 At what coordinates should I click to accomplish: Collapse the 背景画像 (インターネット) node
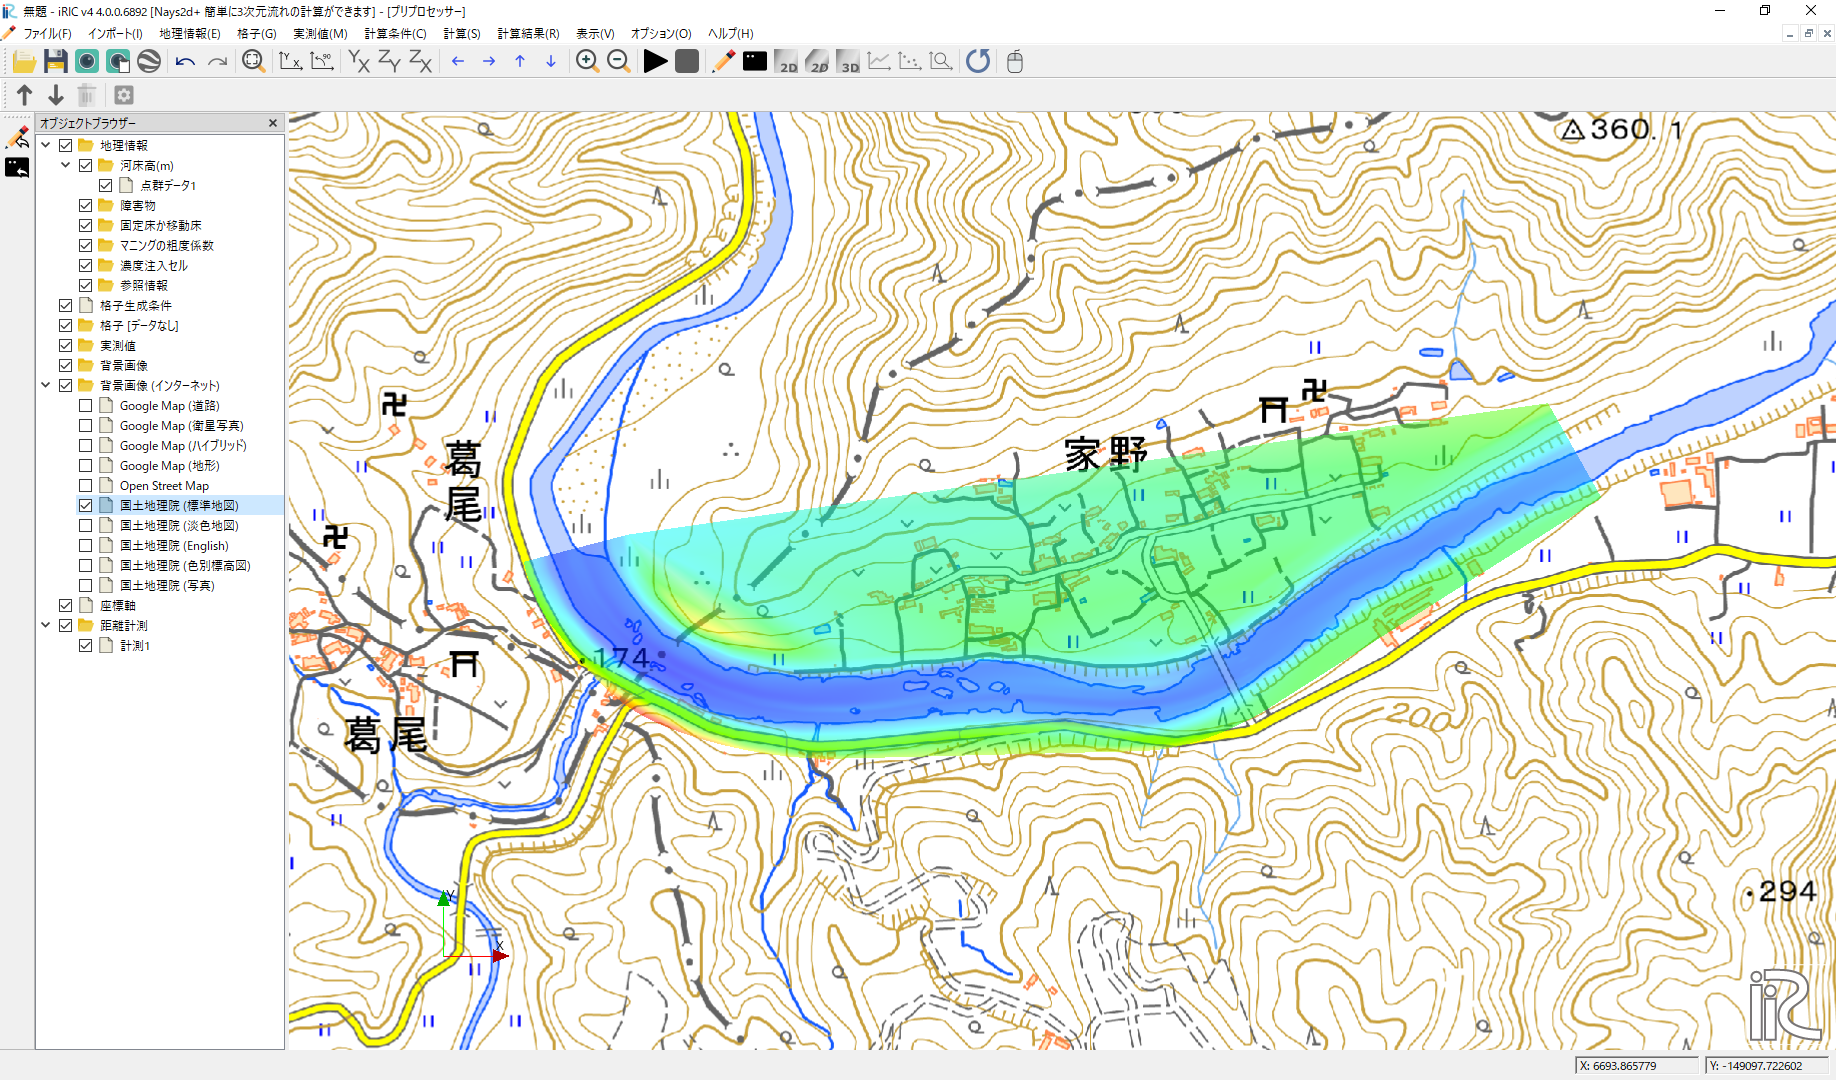click(x=46, y=386)
